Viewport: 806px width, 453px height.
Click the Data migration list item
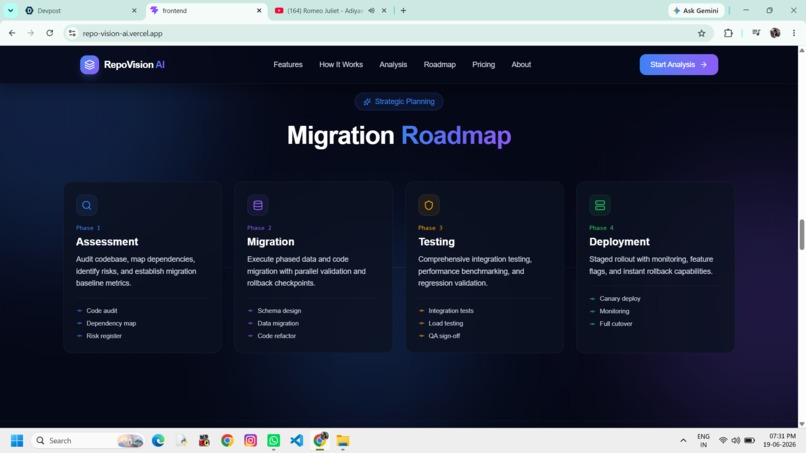tap(278, 323)
